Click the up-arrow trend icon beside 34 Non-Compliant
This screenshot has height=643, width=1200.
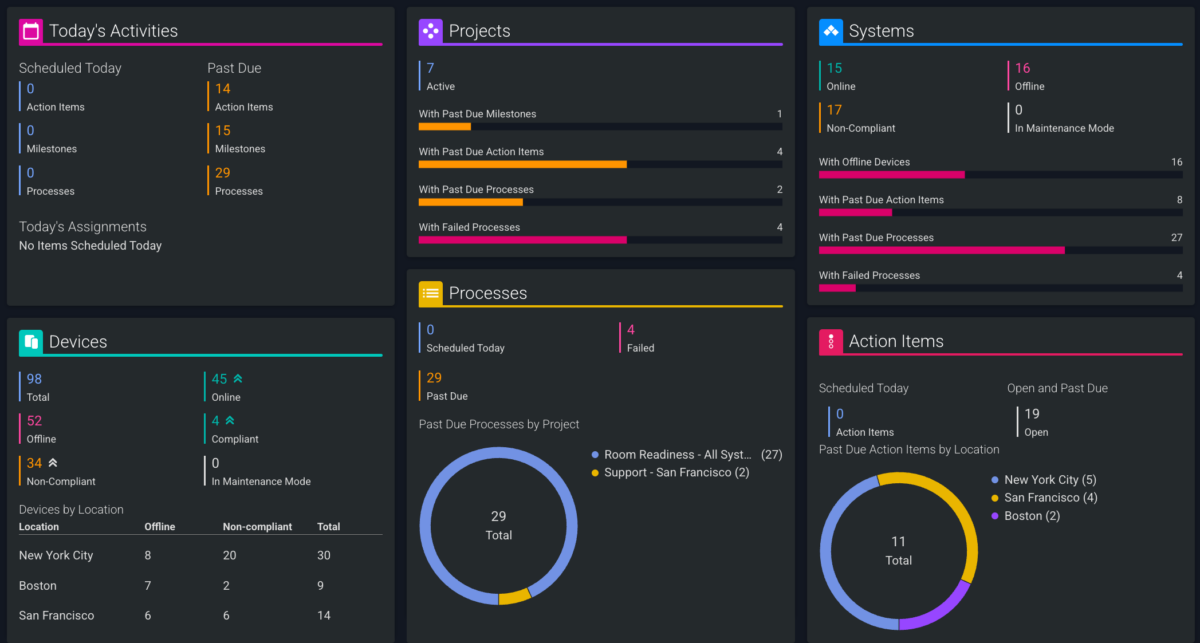(54, 463)
